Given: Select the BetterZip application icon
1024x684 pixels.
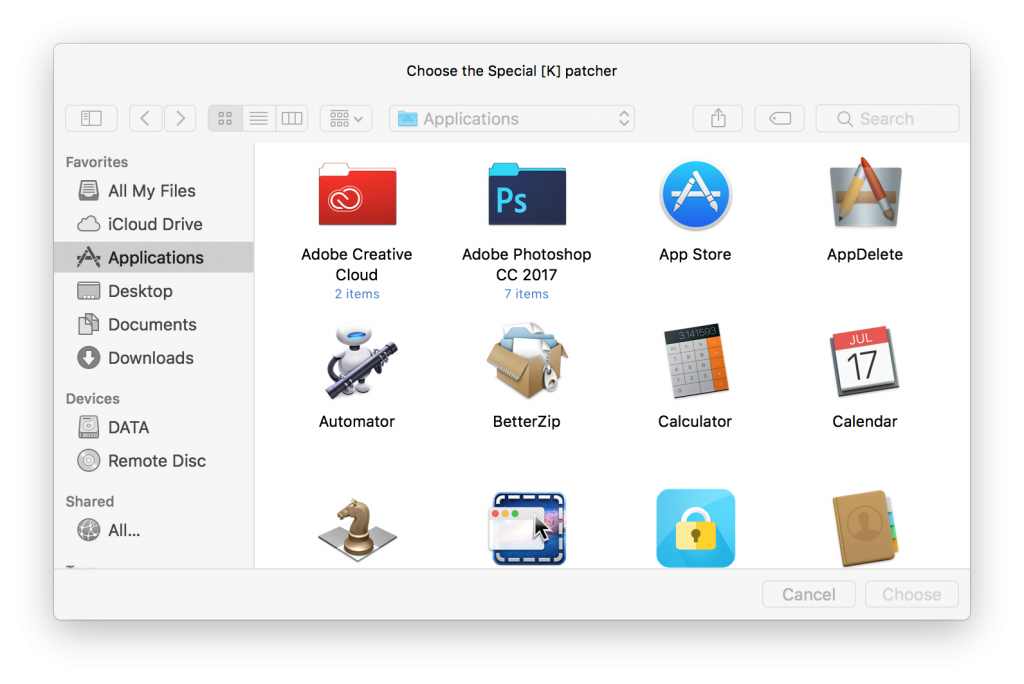Looking at the screenshot, I should tap(527, 362).
